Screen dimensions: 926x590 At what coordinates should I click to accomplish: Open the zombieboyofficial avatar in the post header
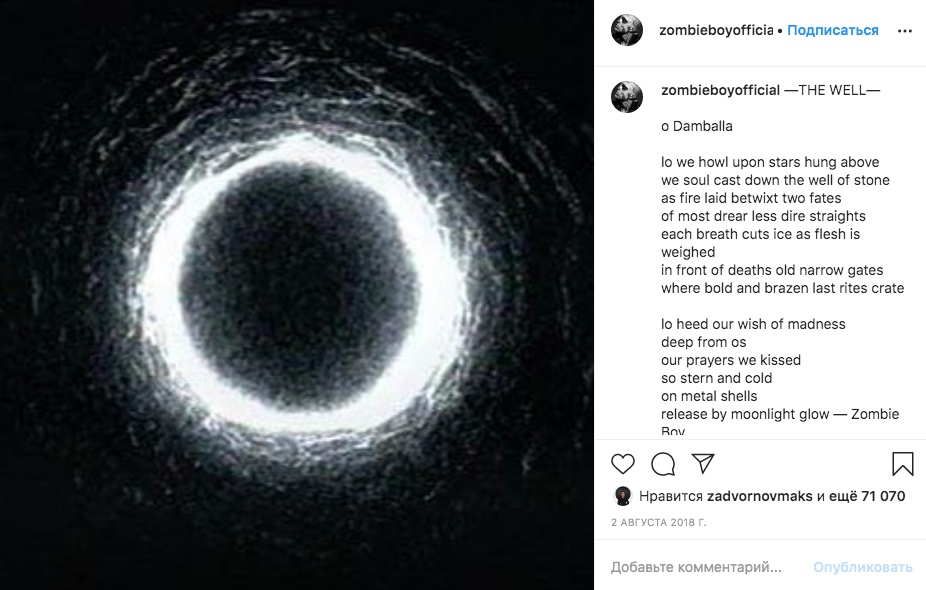click(627, 31)
